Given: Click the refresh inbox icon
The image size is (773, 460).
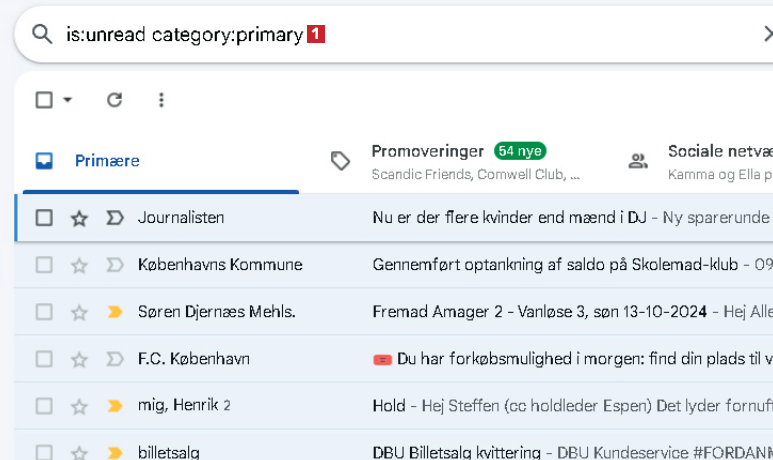Looking at the screenshot, I should 114,100.
